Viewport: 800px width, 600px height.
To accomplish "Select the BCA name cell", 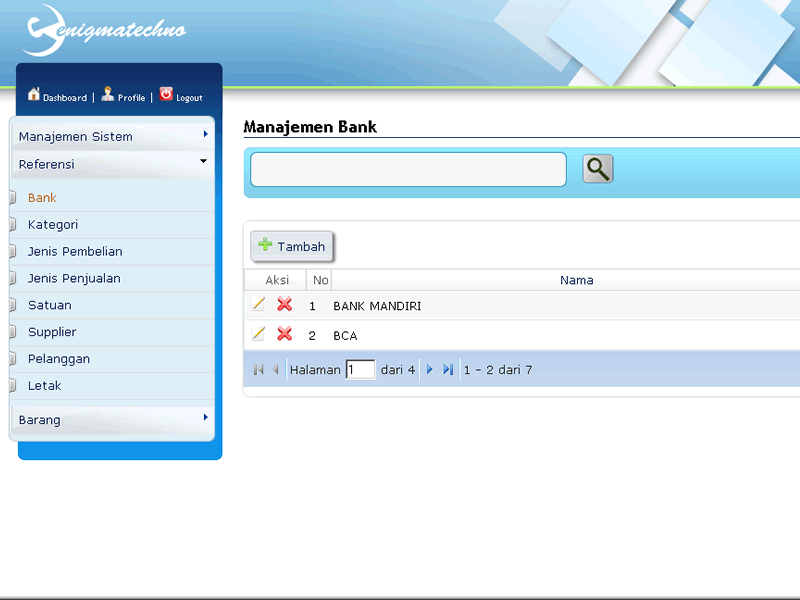I will pyautogui.click(x=345, y=336).
